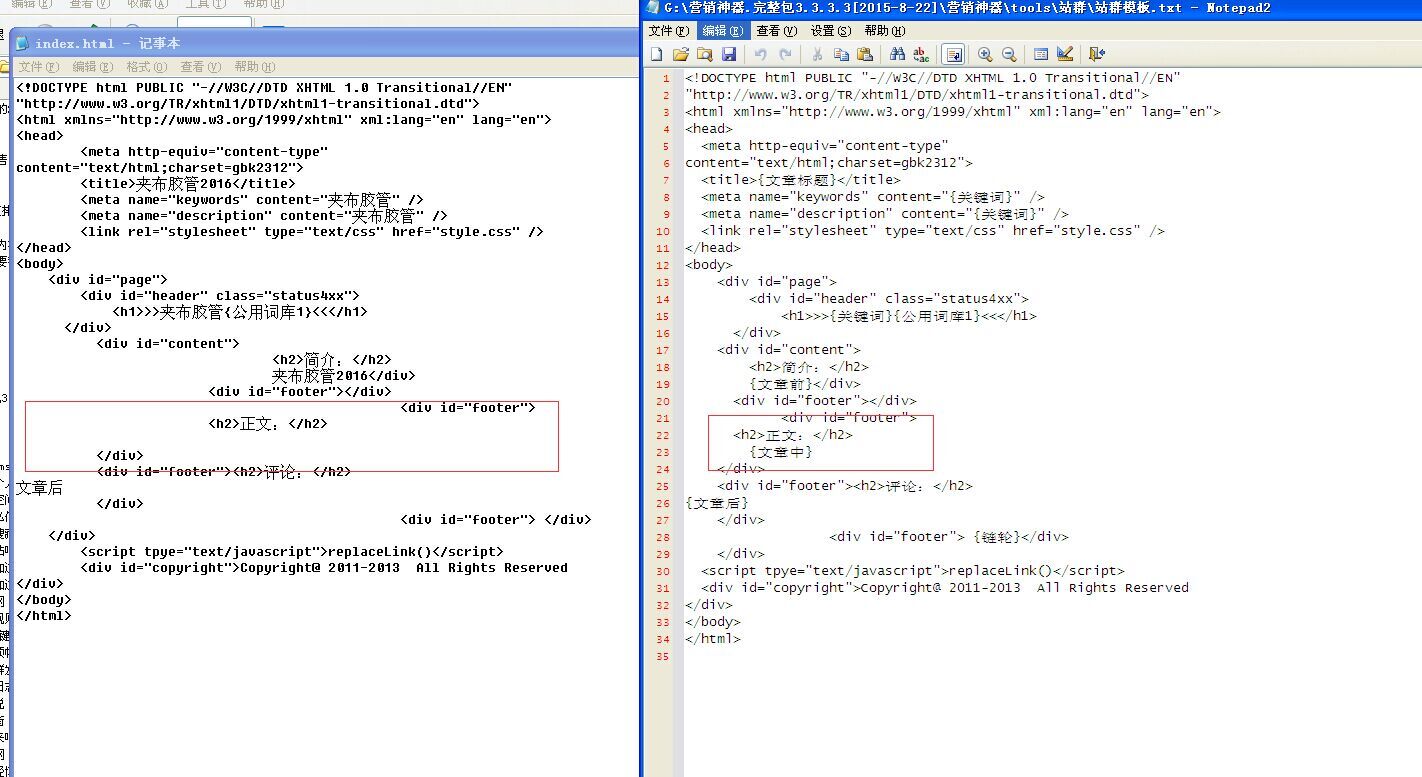Open 格式(O) menu in index.html Notepad

(x=146, y=67)
